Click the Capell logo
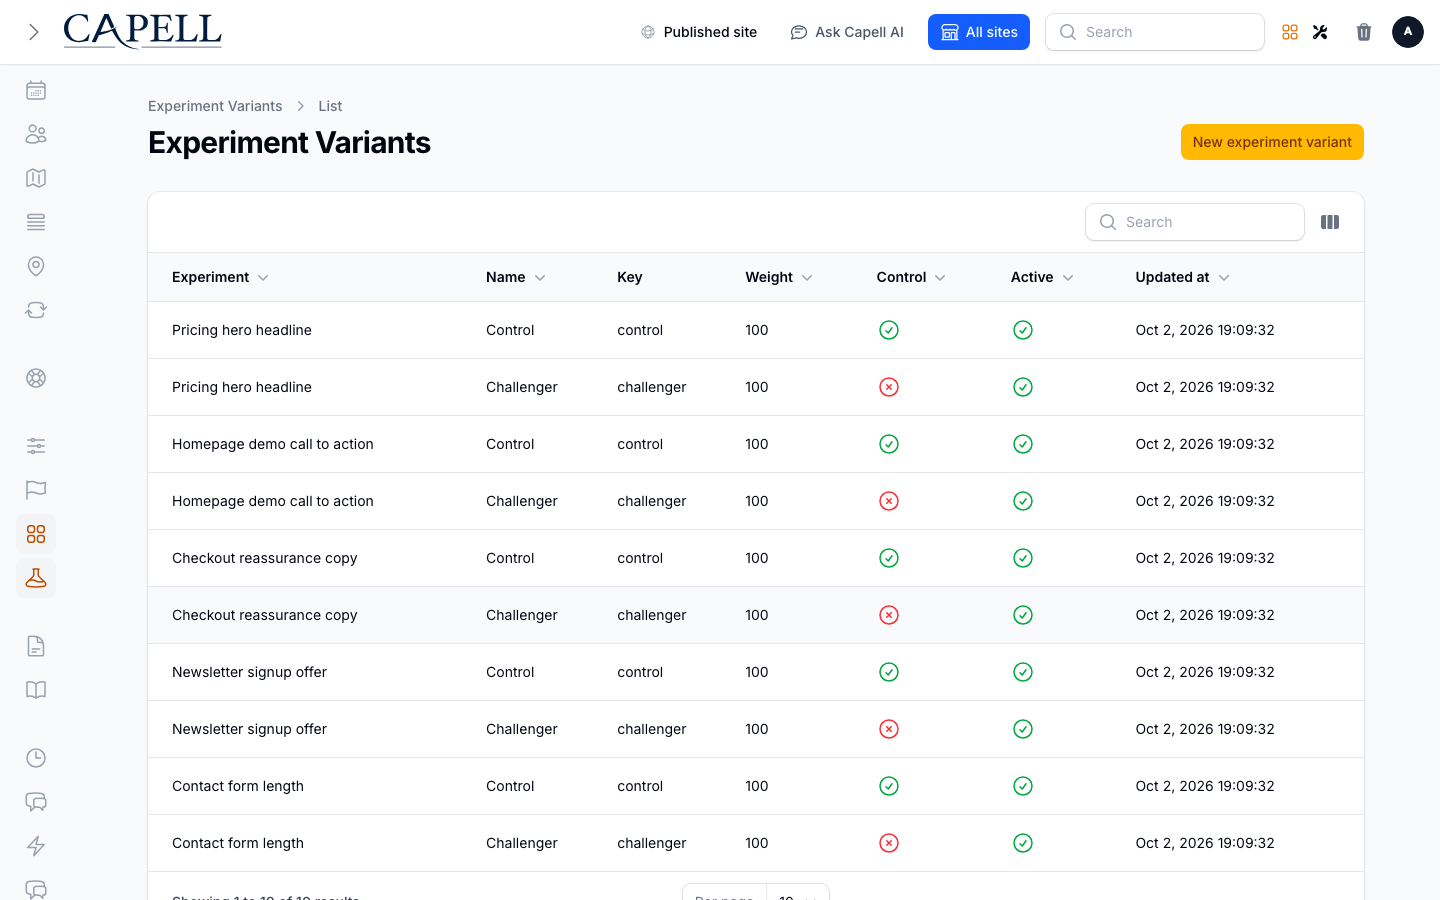 coord(143,31)
